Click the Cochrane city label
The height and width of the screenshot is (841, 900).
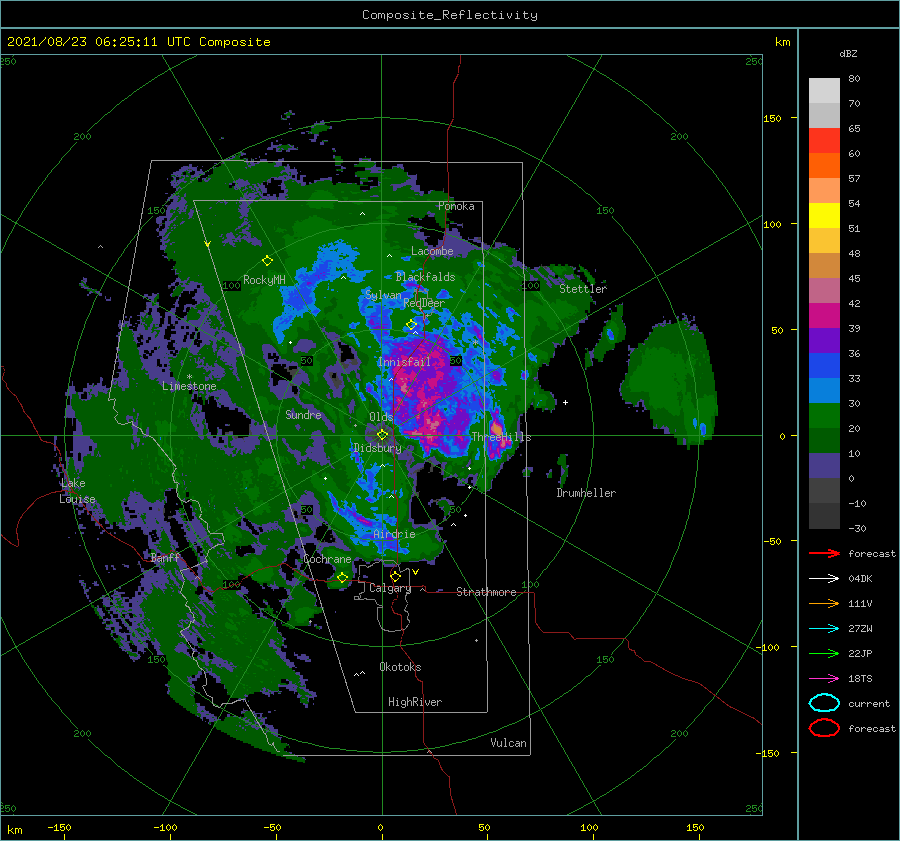click(x=327, y=559)
